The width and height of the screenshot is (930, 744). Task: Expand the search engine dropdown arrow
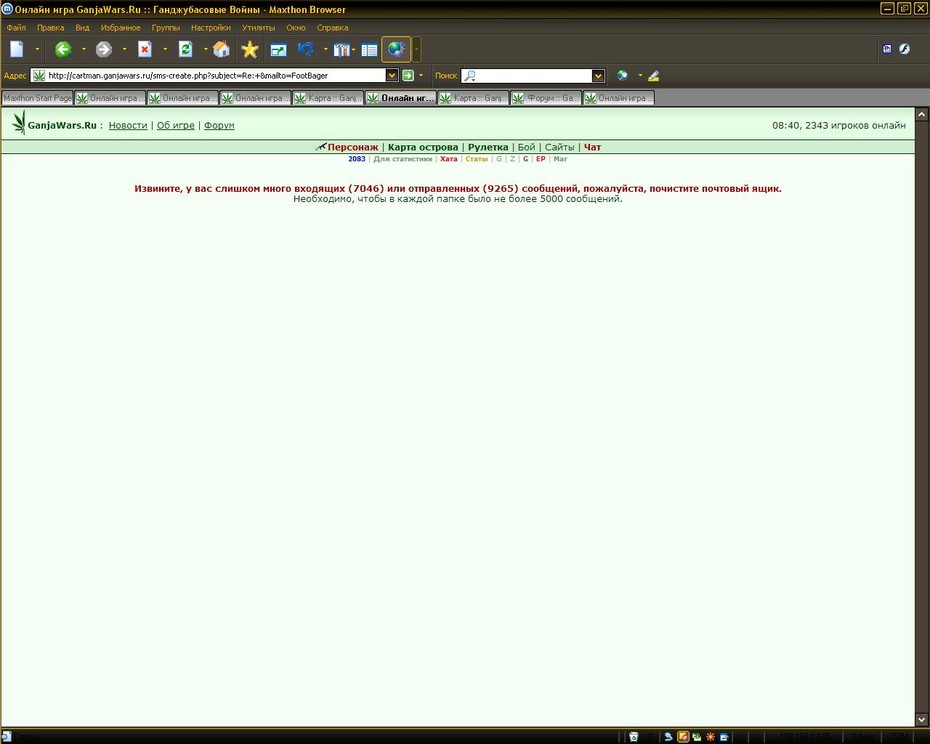(640, 75)
